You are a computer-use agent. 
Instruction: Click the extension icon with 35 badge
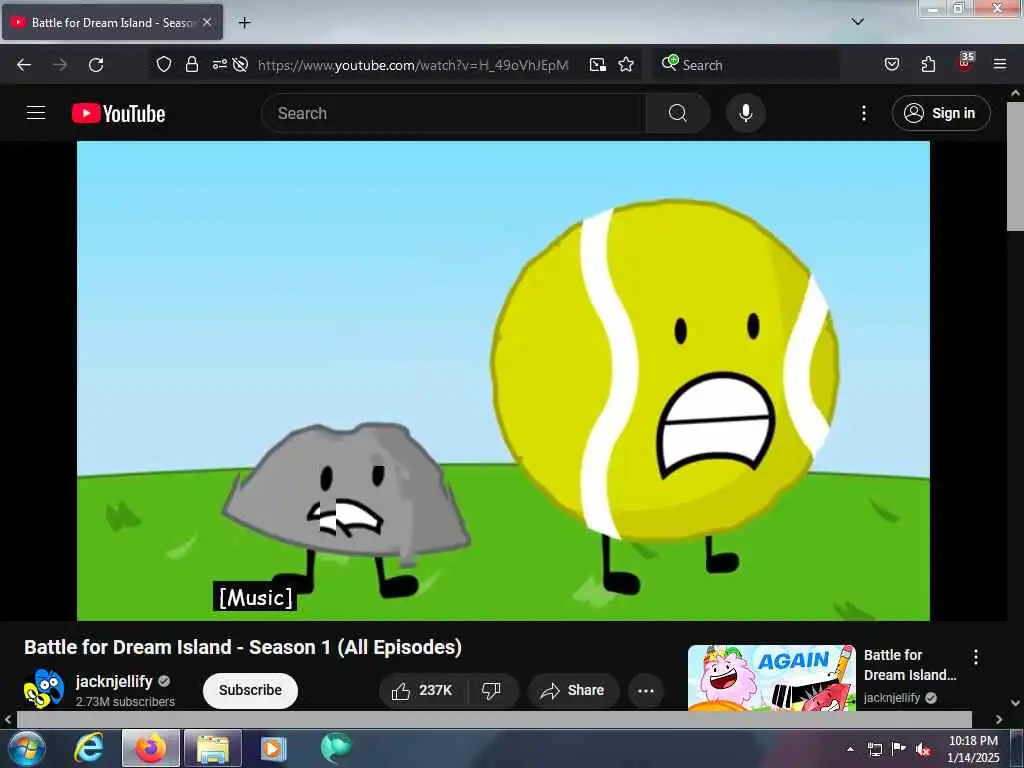pyautogui.click(x=965, y=63)
